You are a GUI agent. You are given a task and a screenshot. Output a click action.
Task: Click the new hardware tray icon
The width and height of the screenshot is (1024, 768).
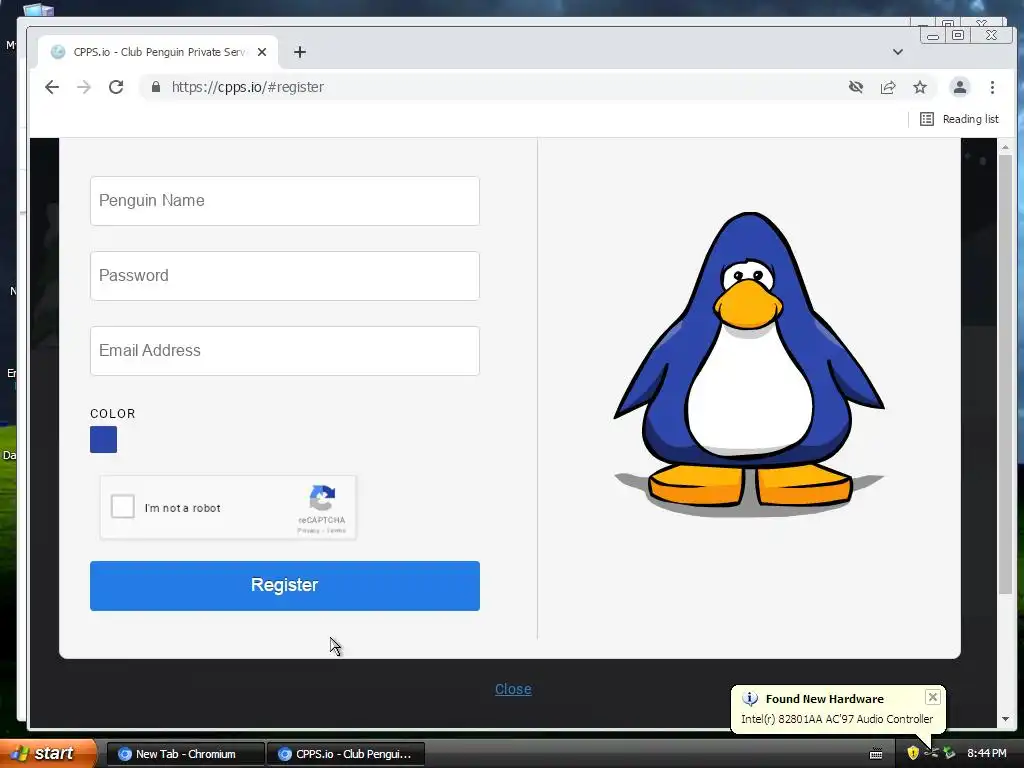949,754
